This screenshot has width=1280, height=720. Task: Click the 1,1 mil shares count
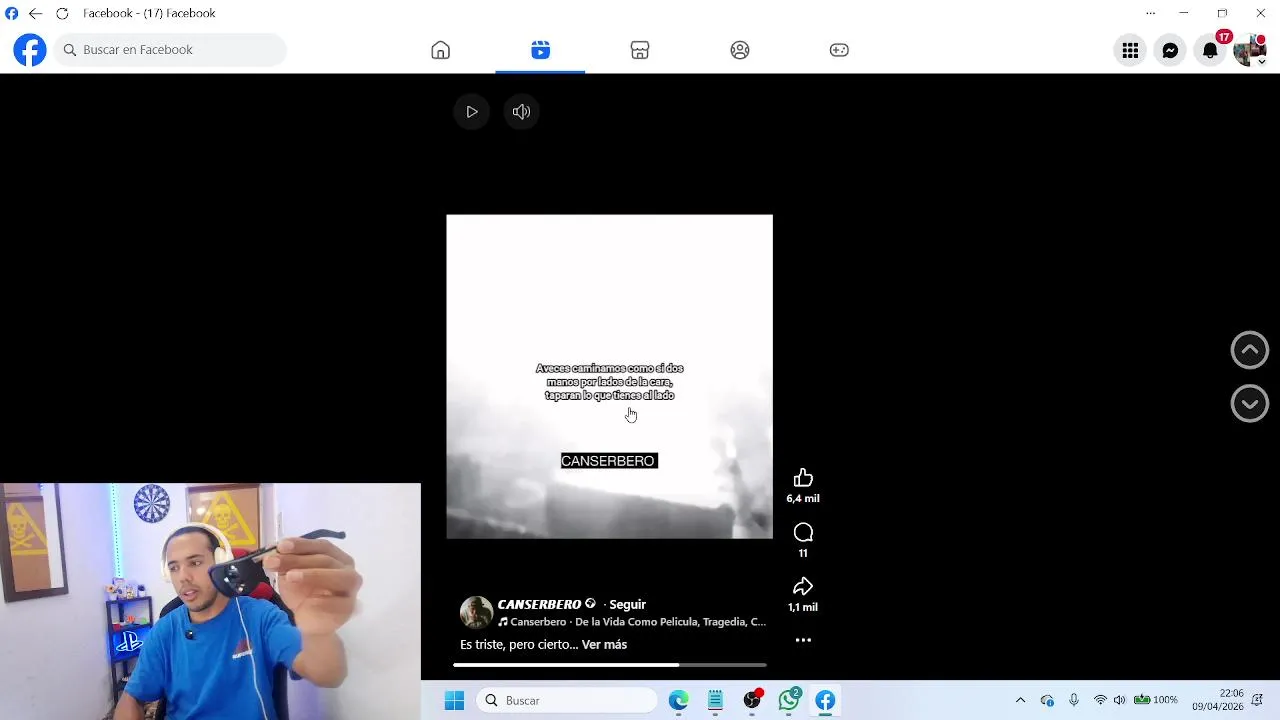click(803, 607)
